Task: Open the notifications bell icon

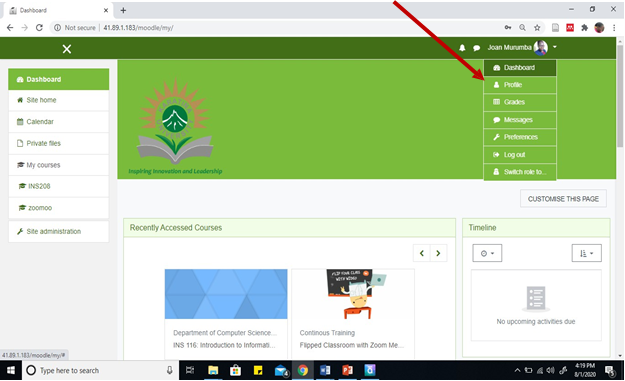Action: (462, 48)
